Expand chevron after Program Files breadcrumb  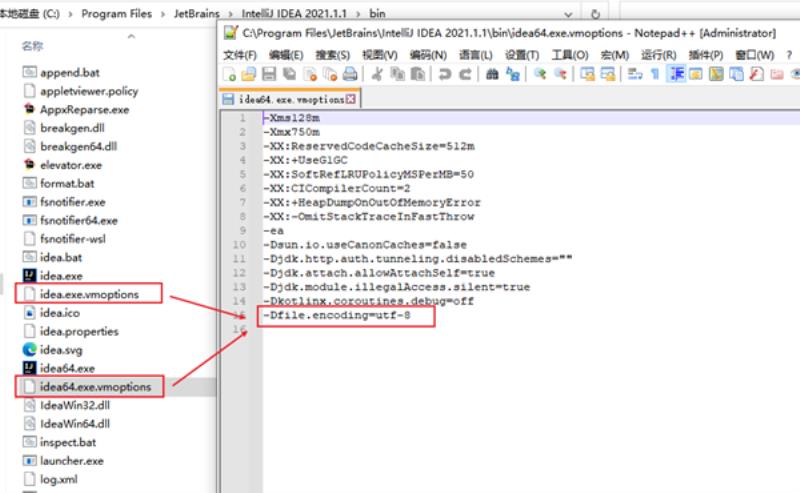pyautogui.click(x=163, y=14)
